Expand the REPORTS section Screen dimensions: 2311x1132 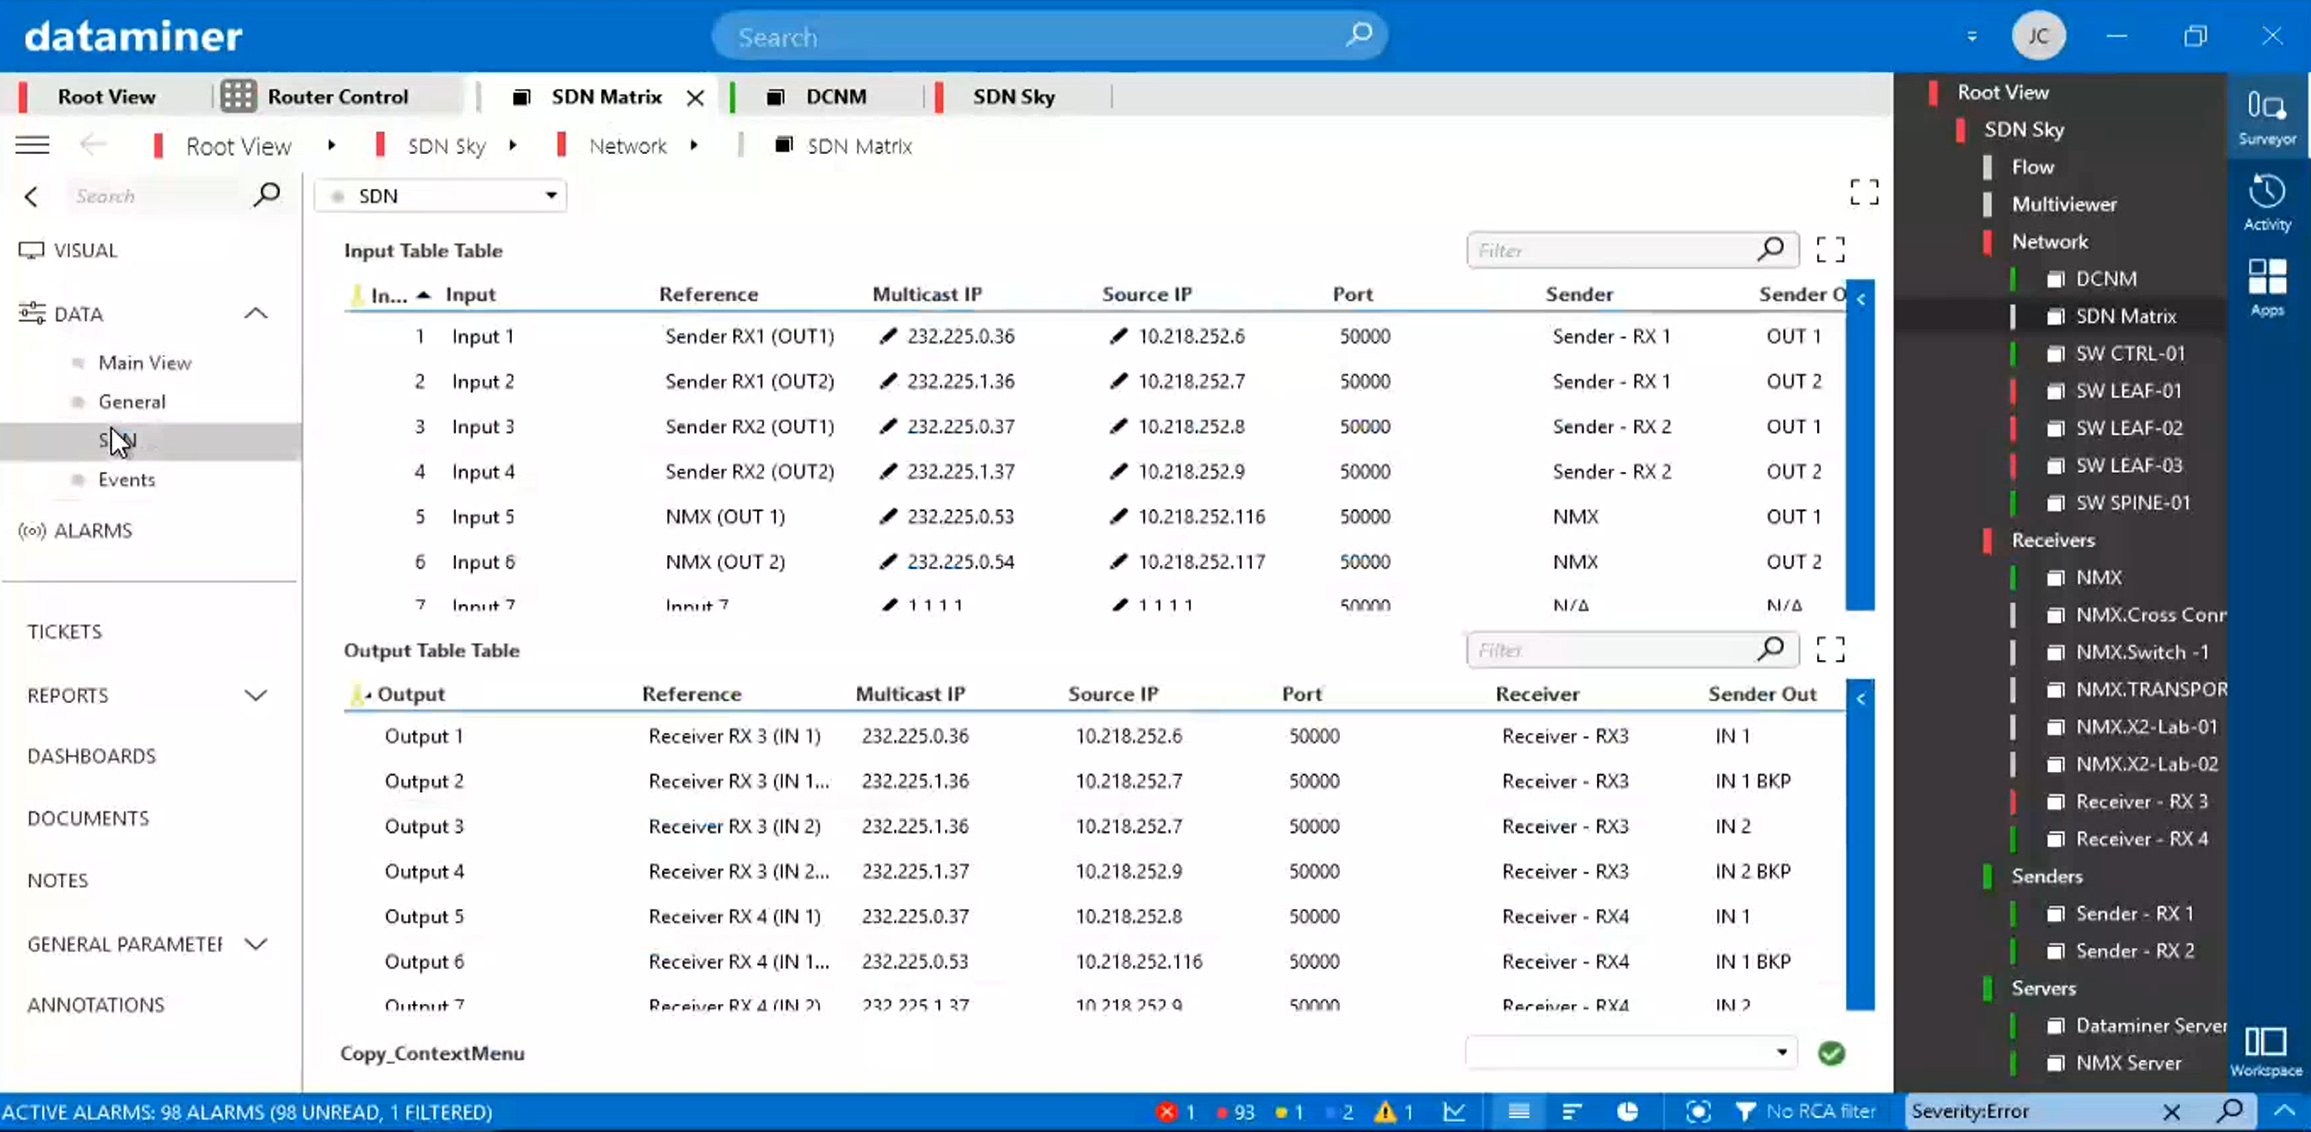tap(256, 696)
